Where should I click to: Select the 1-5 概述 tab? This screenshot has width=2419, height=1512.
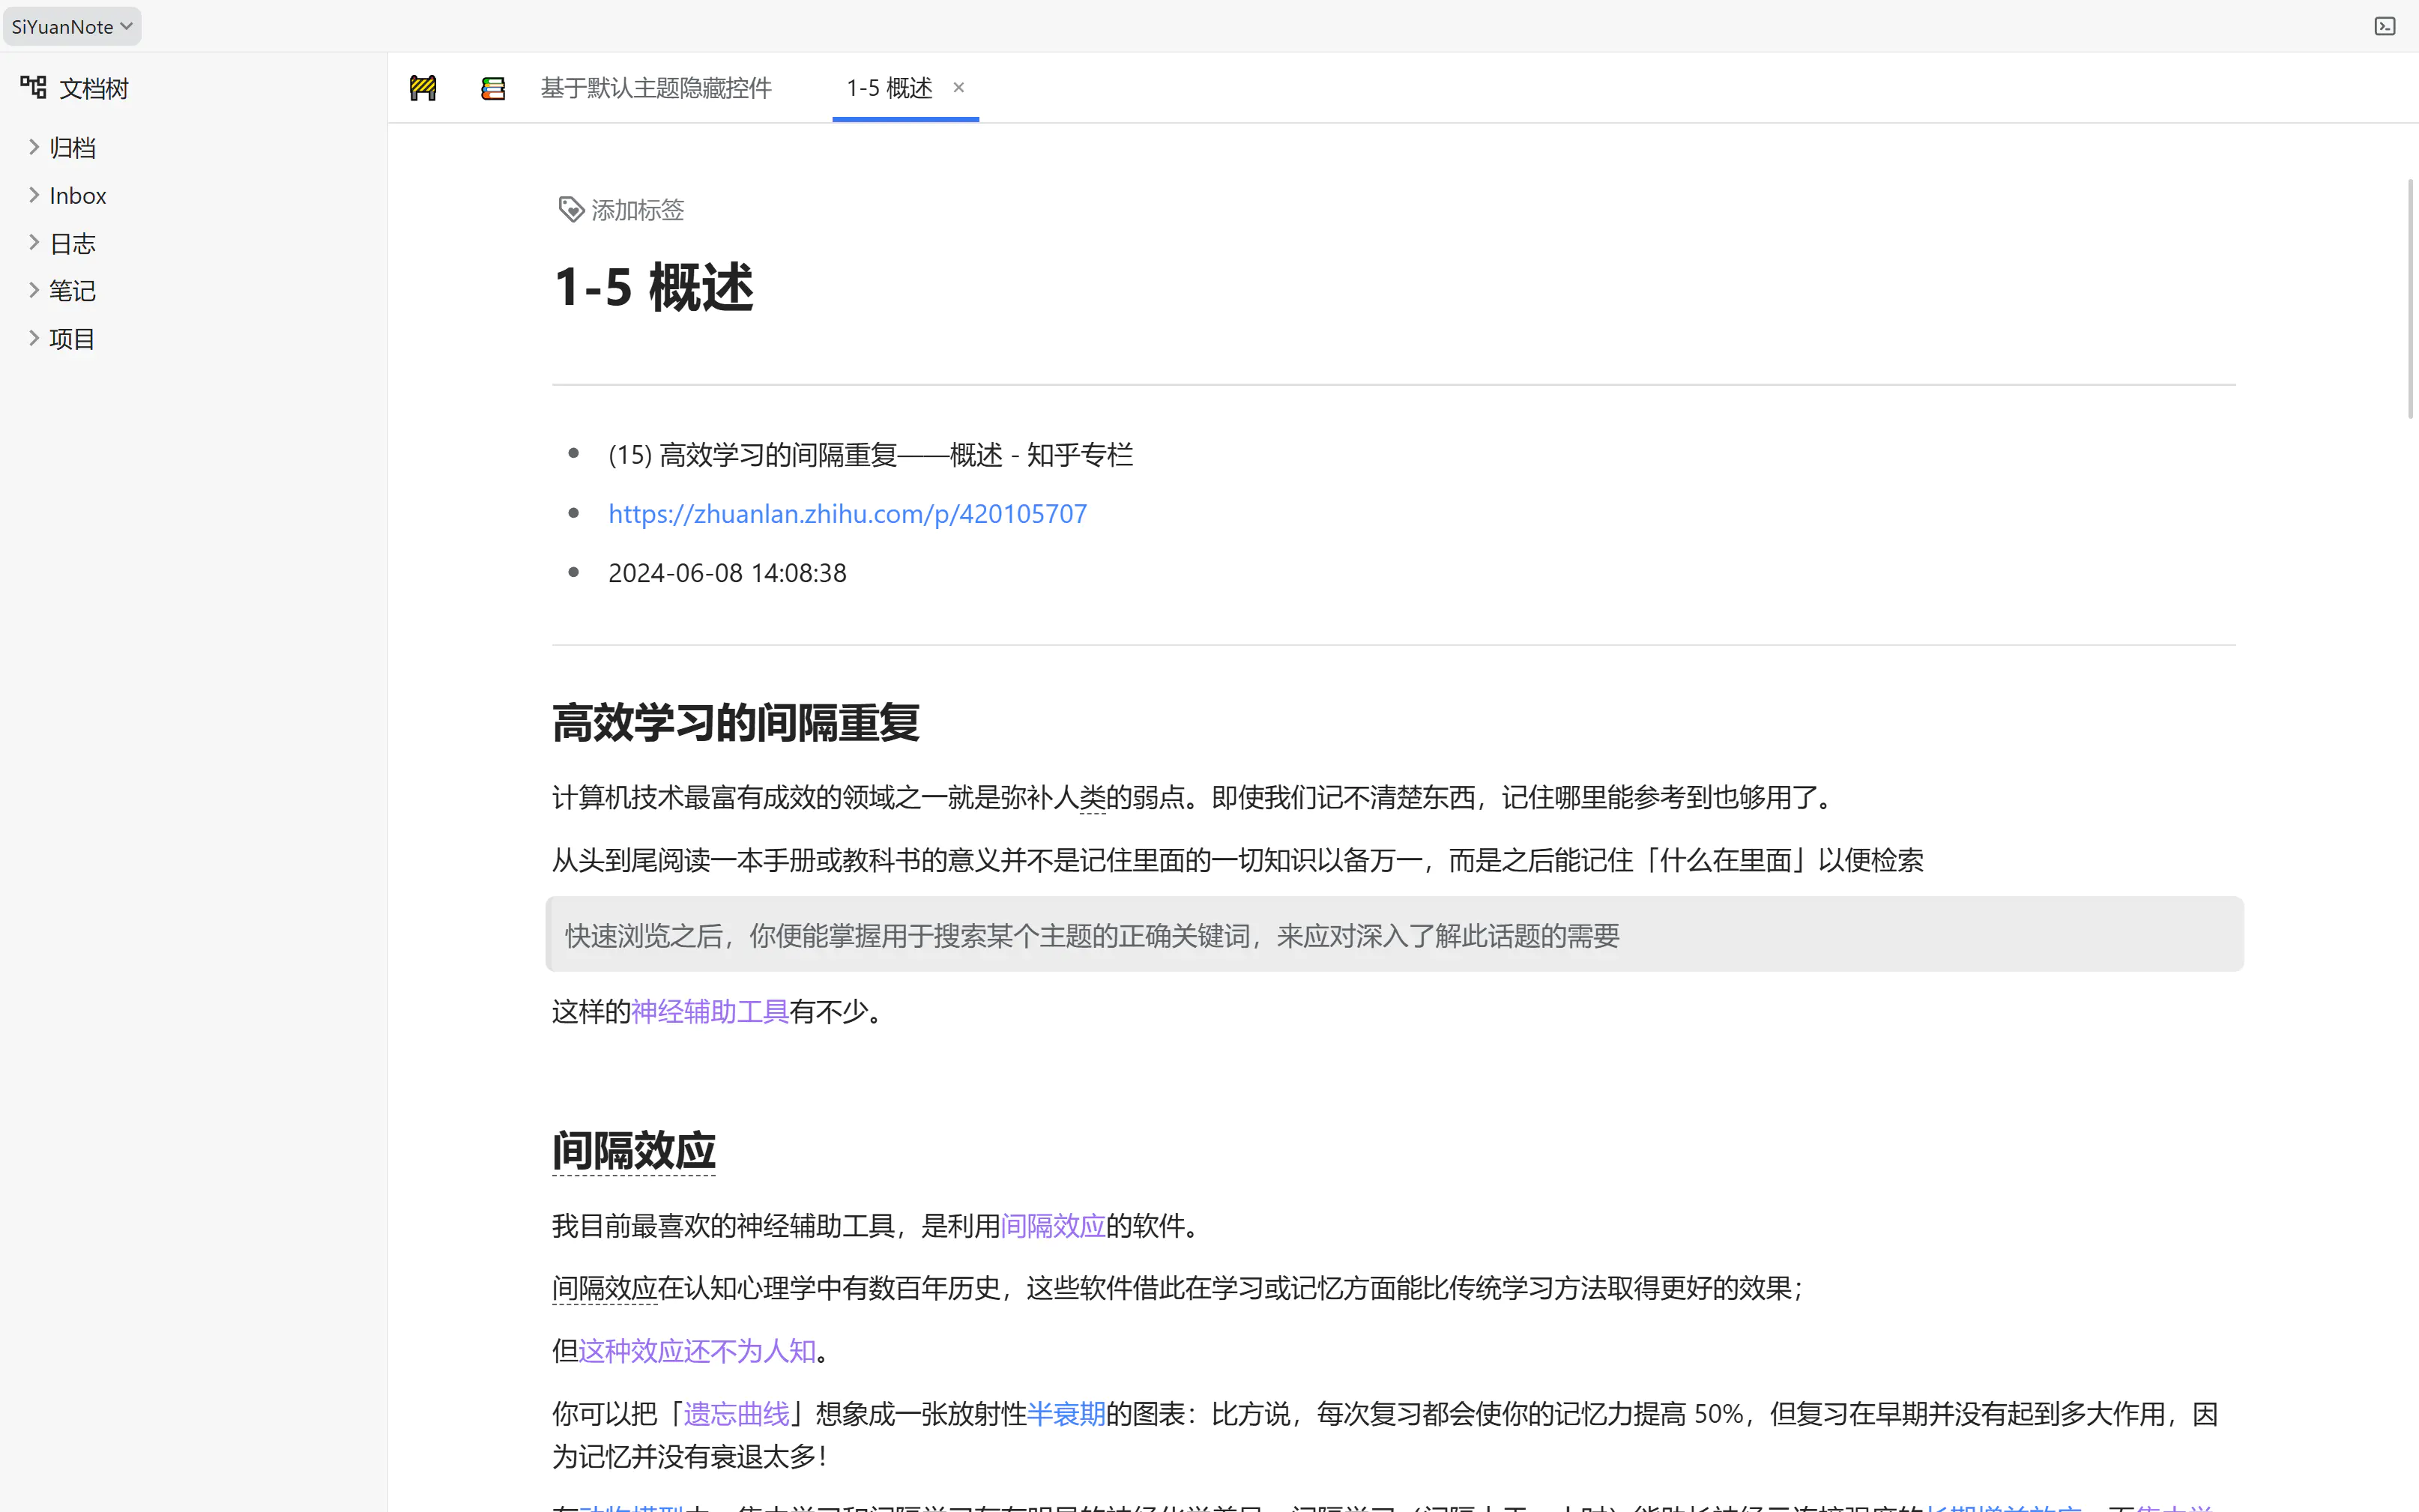(x=887, y=88)
